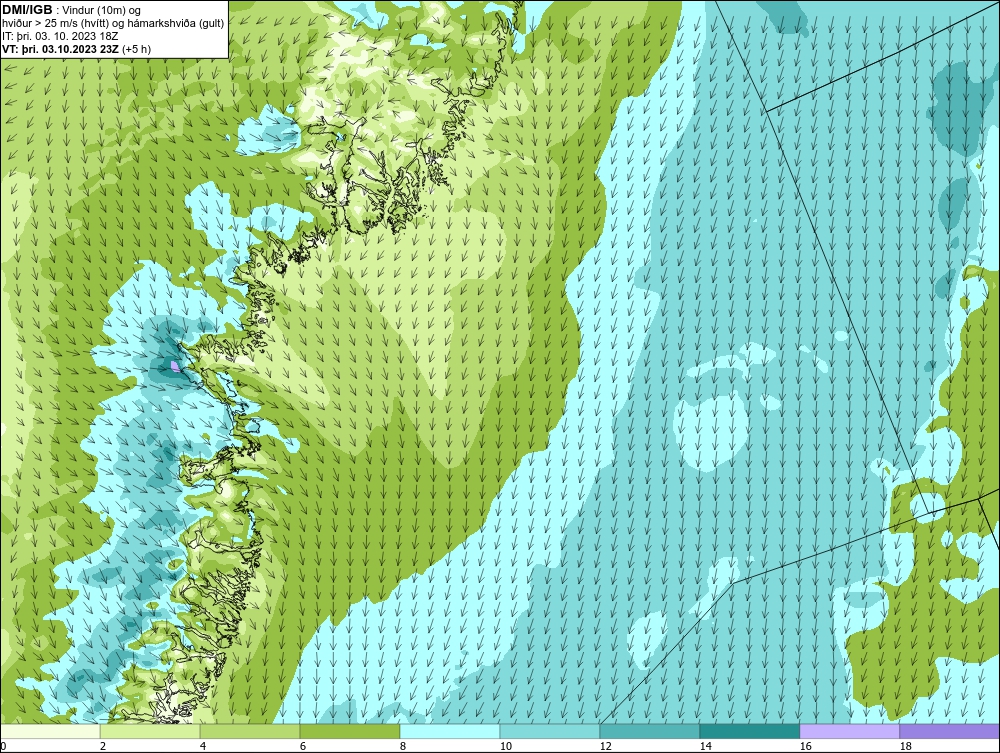Click the 'VT: þri. 03.10.2023 23Z' line

point(61,48)
